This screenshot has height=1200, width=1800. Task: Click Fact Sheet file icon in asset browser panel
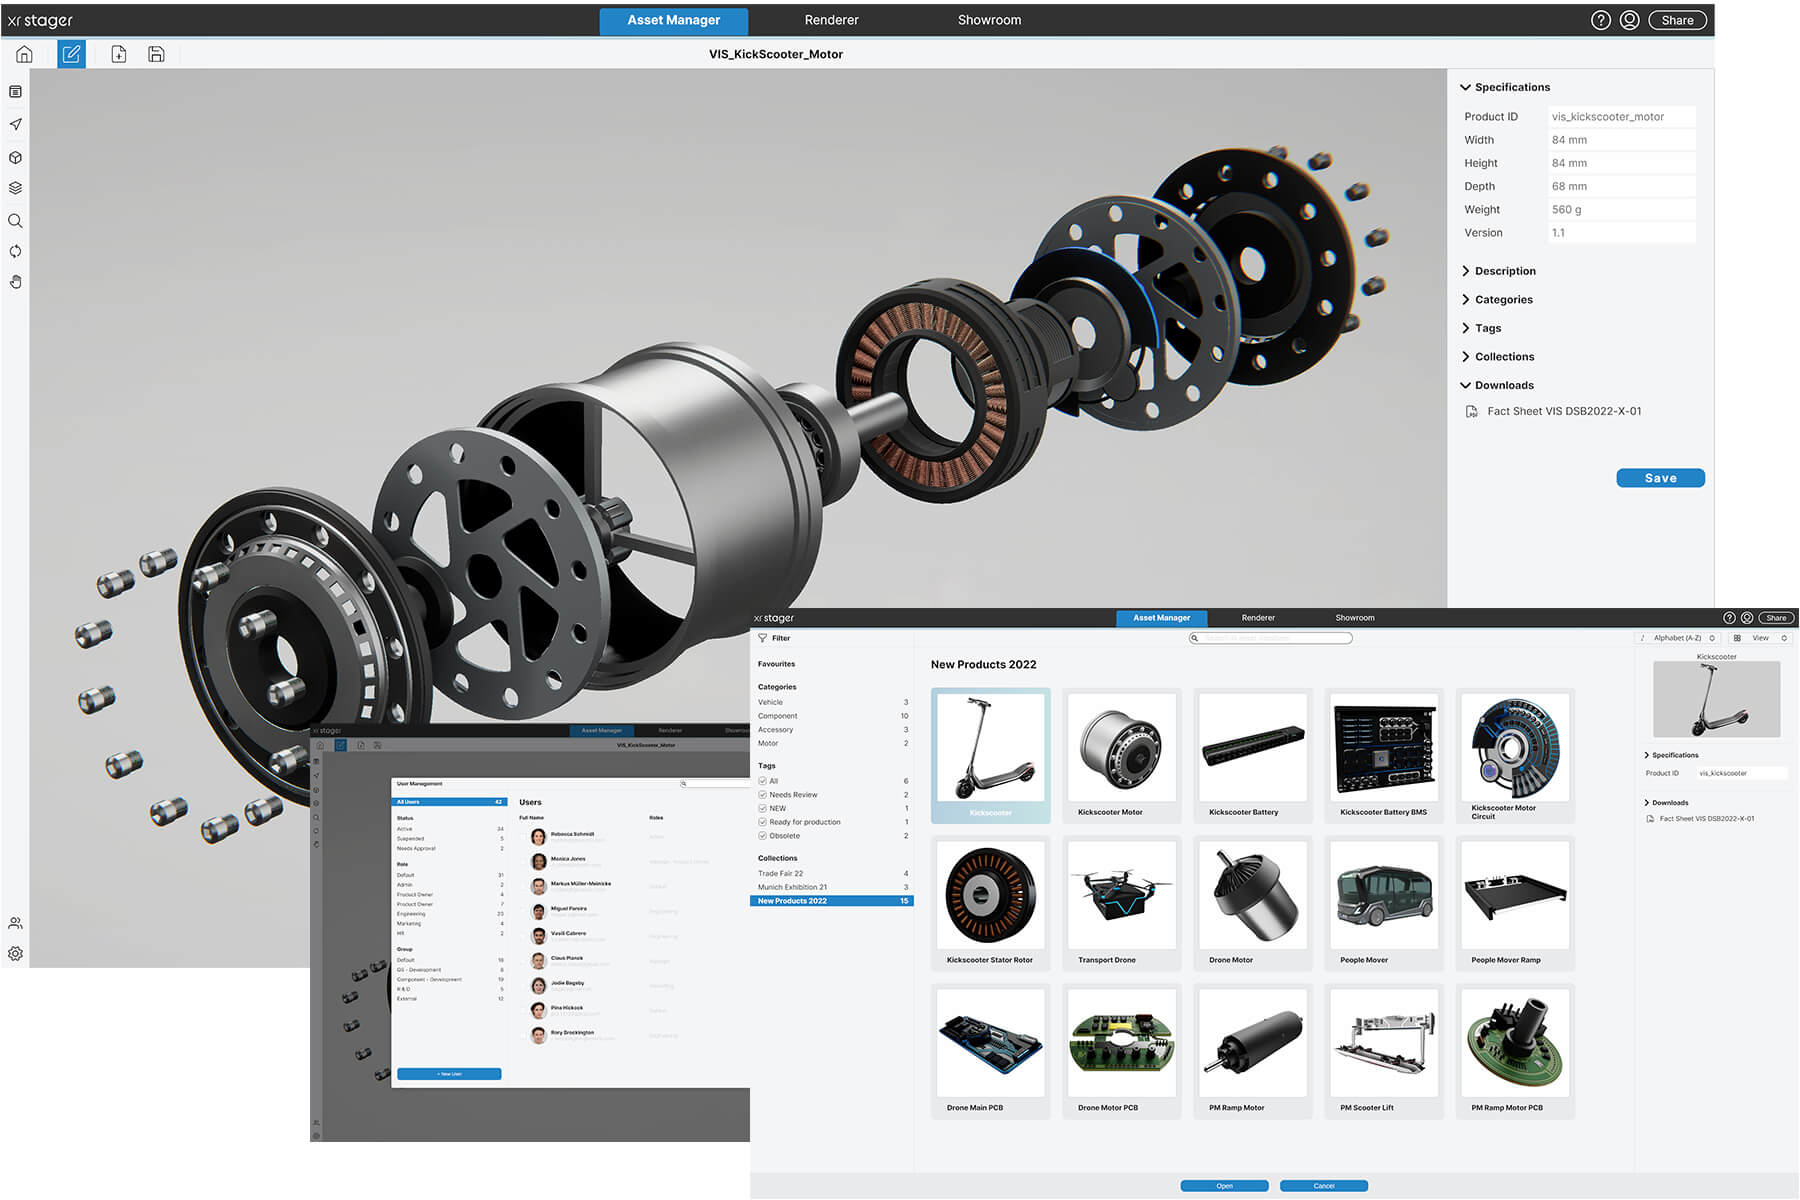(x=1650, y=819)
